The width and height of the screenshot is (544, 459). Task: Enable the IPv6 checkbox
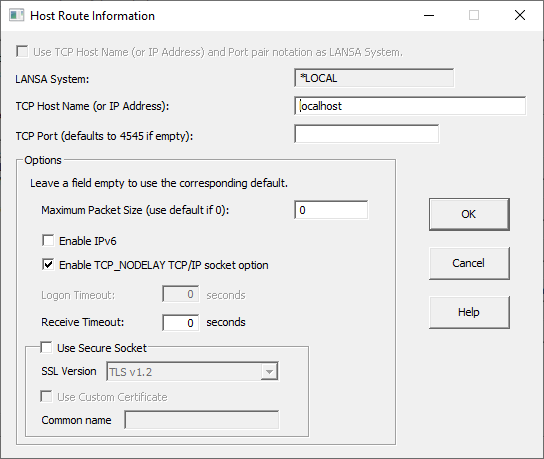click(48, 240)
